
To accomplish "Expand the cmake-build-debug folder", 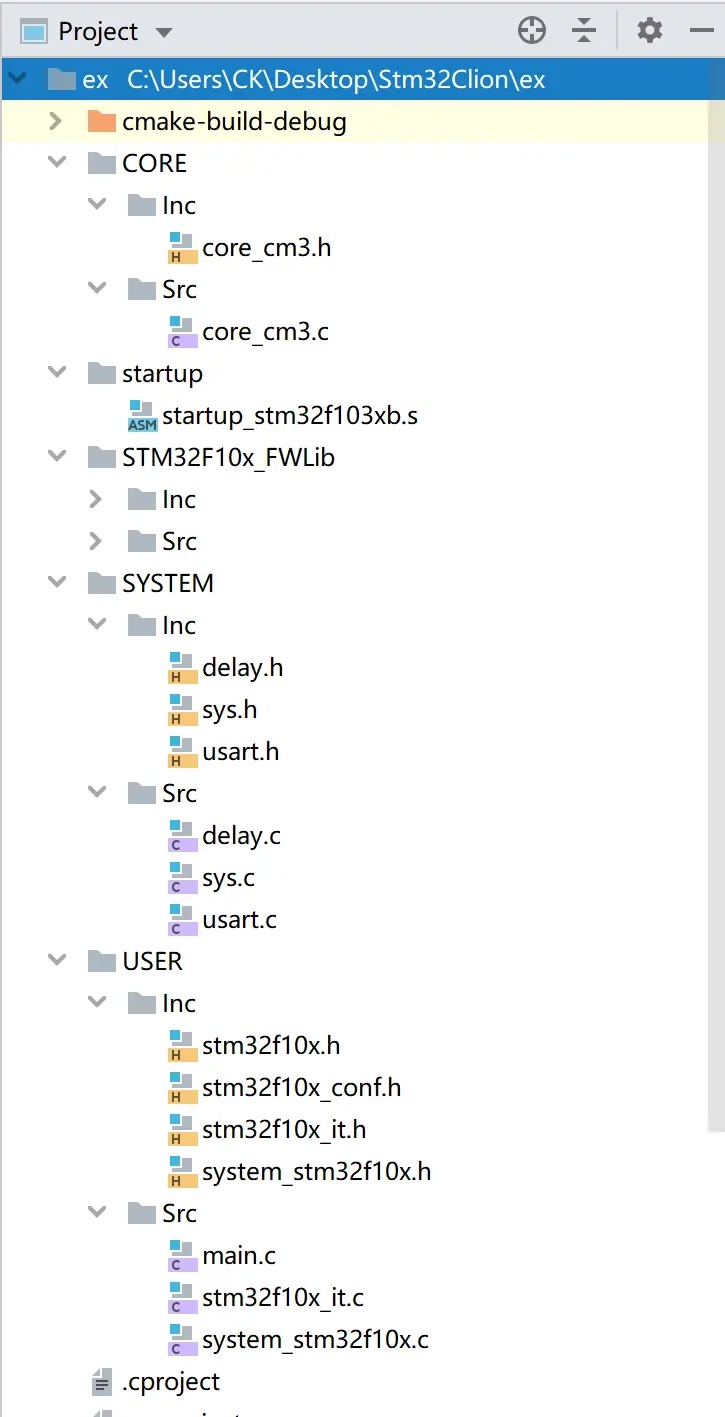I will pos(56,121).
